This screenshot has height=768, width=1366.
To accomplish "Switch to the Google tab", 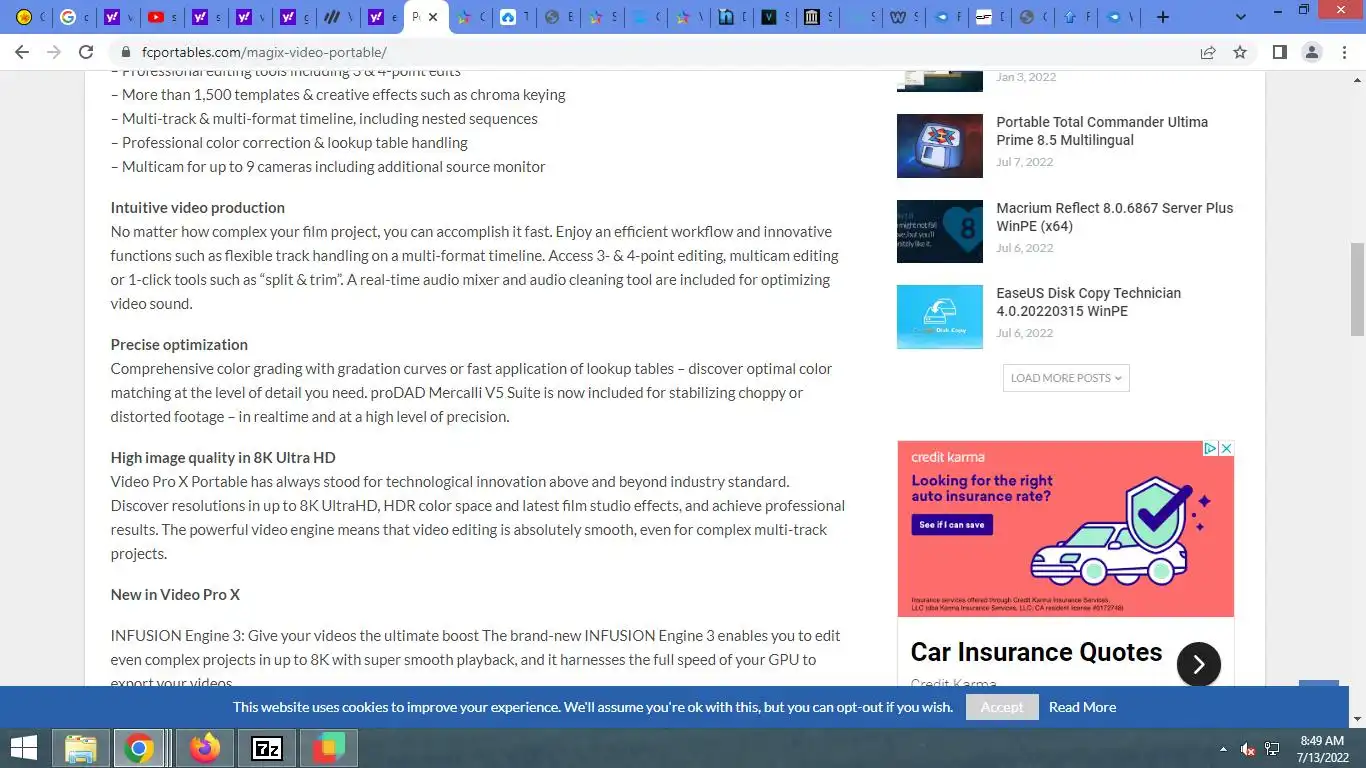I will pyautogui.click(x=74, y=17).
